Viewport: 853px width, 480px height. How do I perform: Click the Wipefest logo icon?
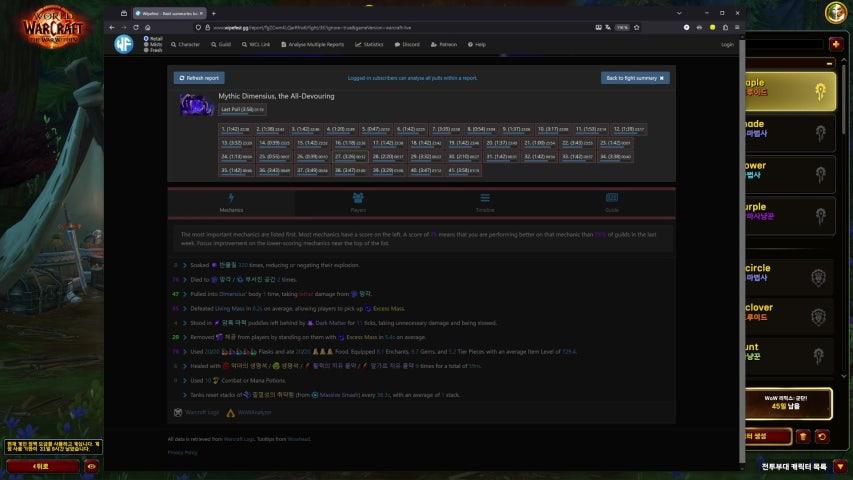coord(123,44)
